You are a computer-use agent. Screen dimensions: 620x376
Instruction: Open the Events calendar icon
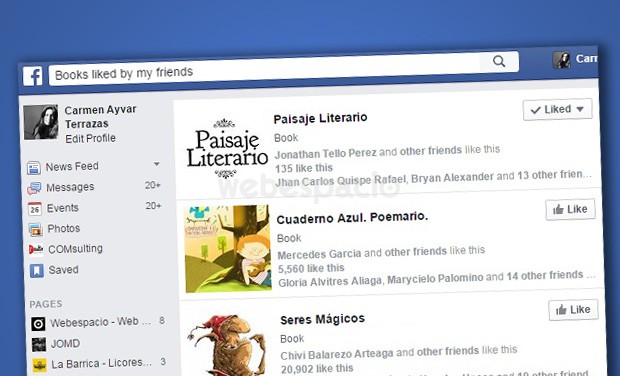pos(35,209)
